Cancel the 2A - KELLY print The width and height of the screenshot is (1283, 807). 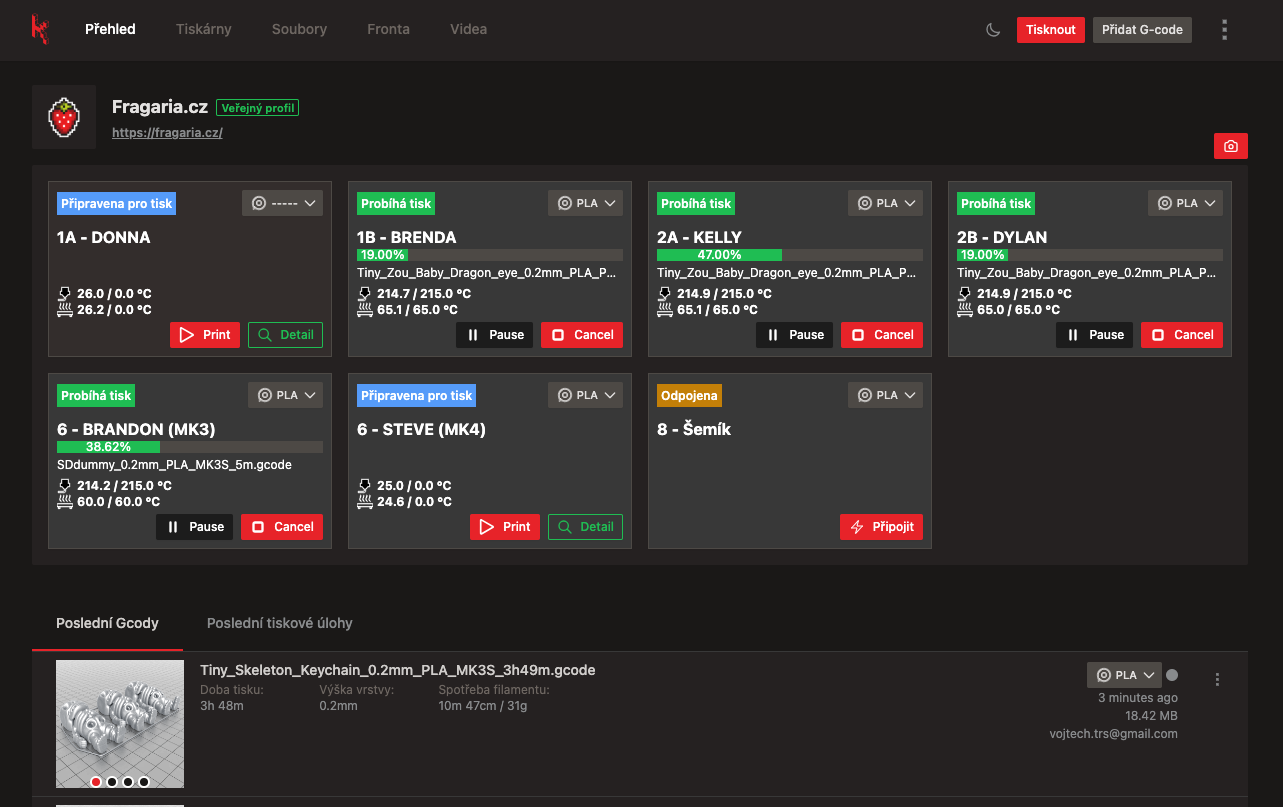coord(882,335)
